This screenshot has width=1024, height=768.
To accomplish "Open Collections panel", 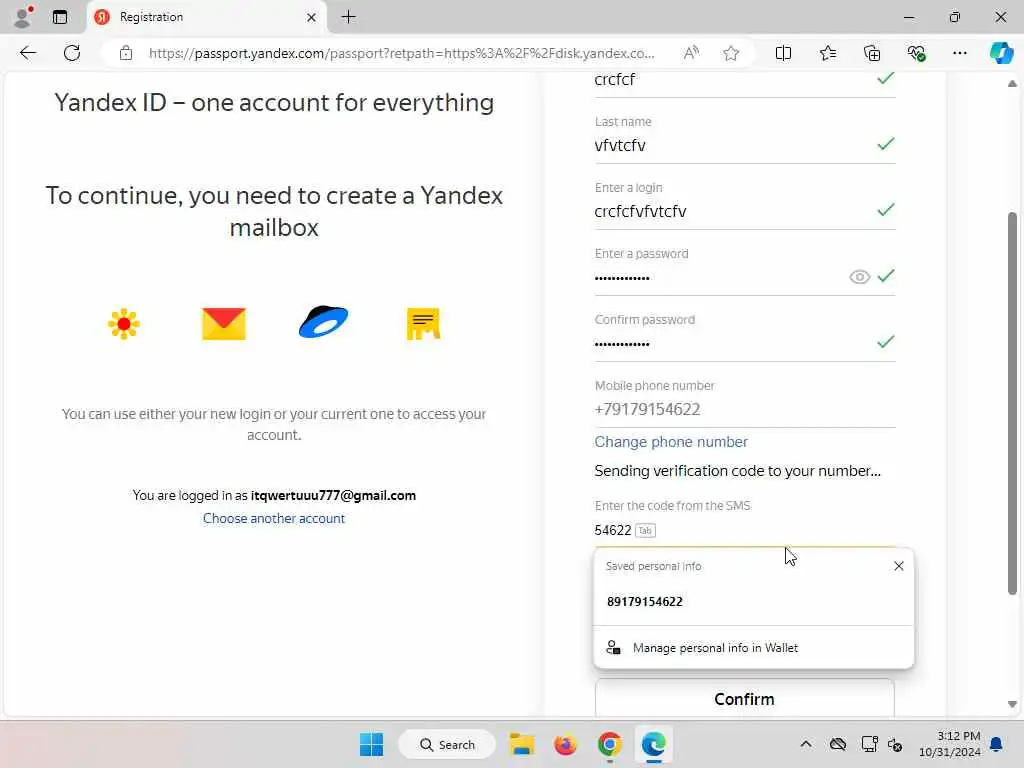I will coord(872,53).
